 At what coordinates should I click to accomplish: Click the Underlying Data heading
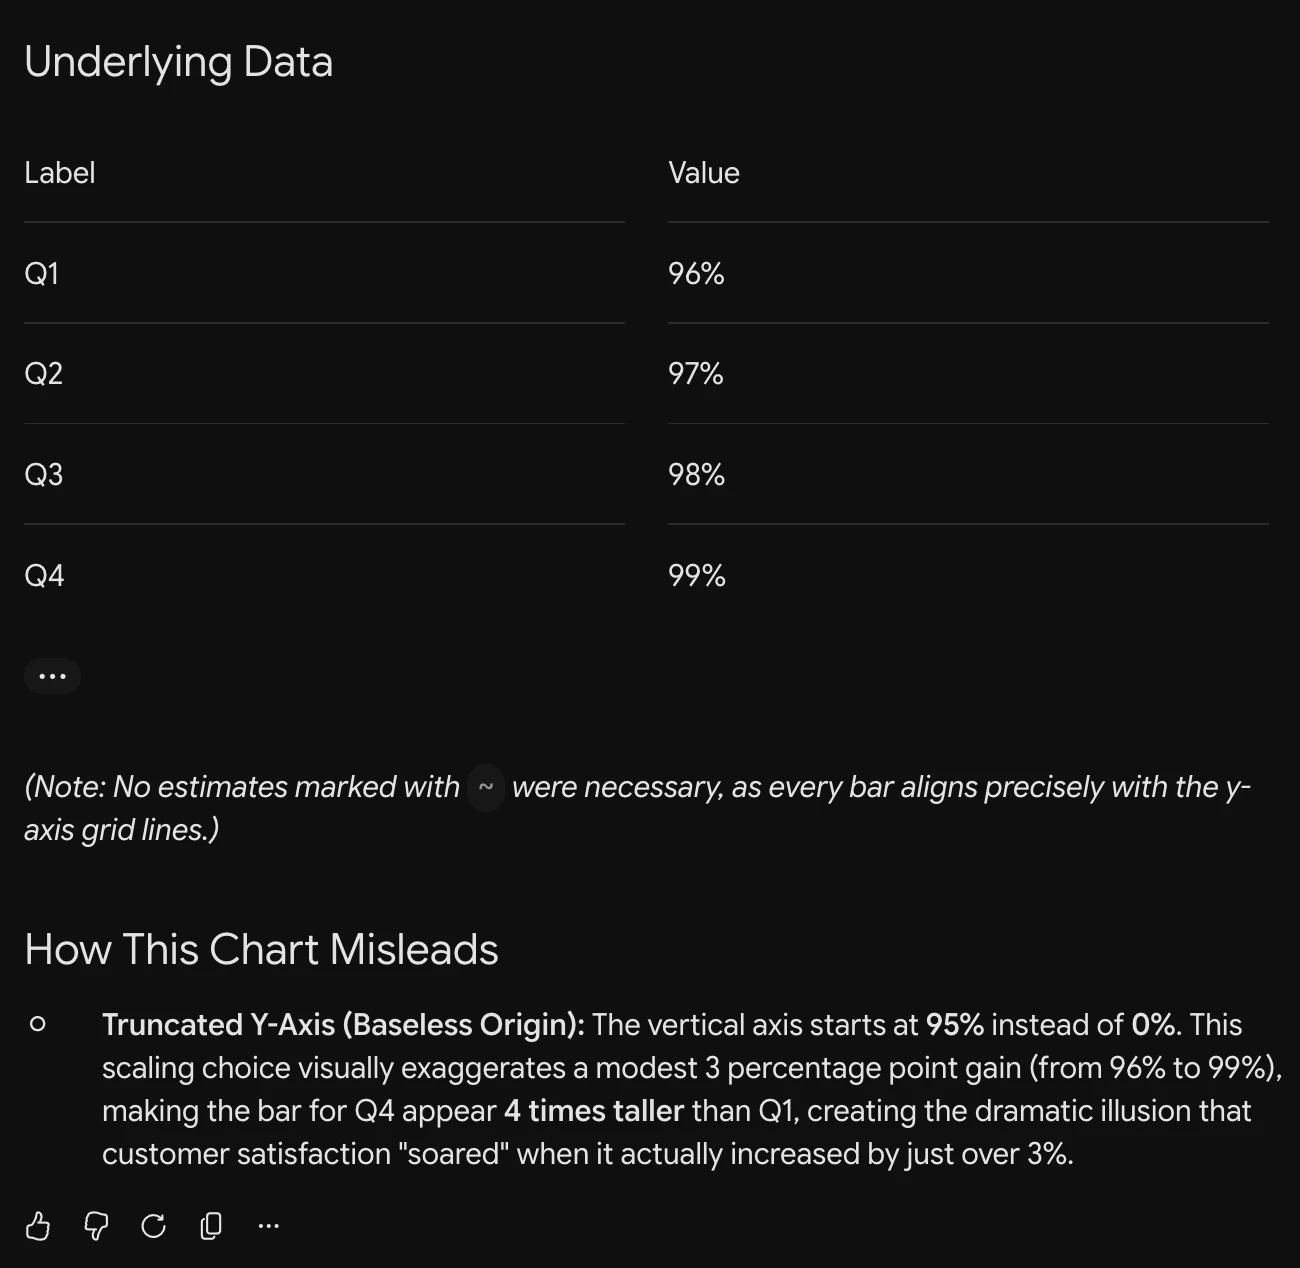coord(178,62)
